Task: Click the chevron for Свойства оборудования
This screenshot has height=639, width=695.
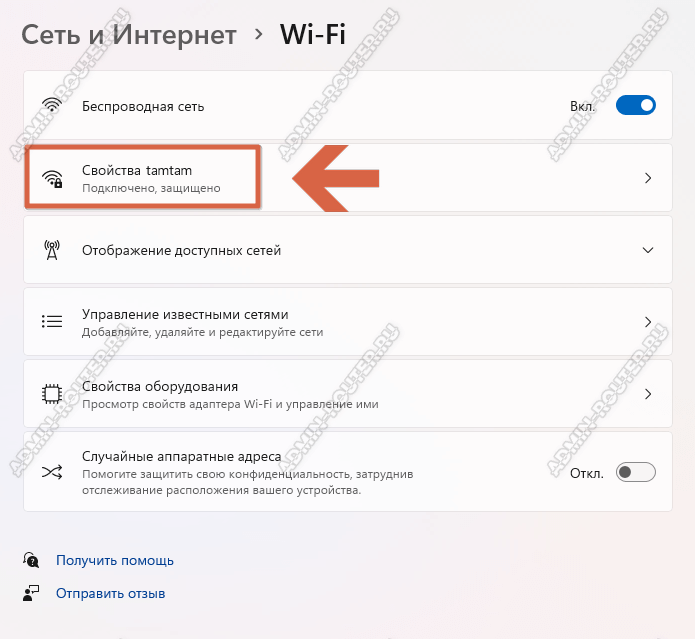Action: pyautogui.click(x=648, y=394)
